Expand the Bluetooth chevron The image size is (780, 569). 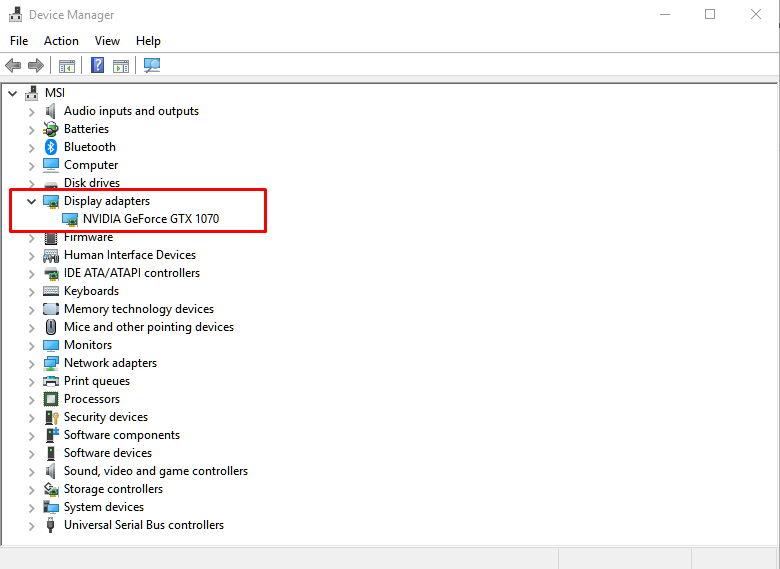31,148
